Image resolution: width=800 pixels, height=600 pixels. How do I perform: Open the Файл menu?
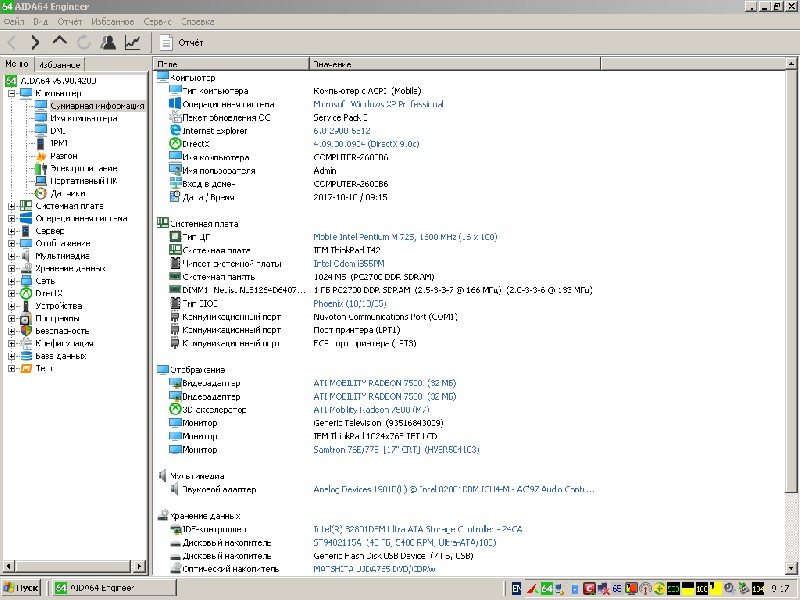pyautogui.click(x=14, y=20)
